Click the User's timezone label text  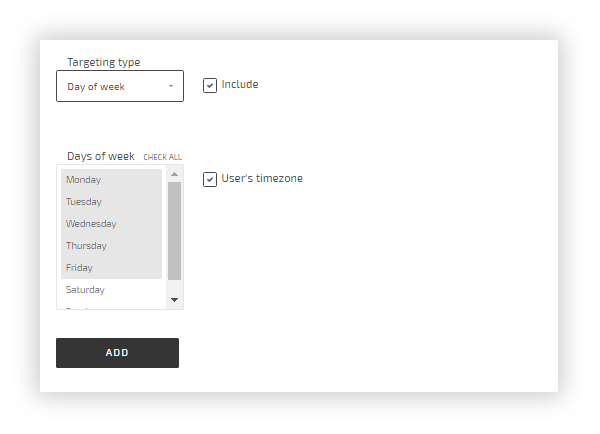pos(262,179)
